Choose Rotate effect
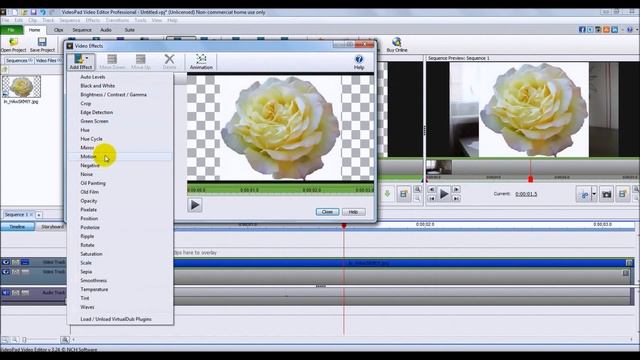The height and width of the screenshot is (360, 640). click(x=87, y=245)
